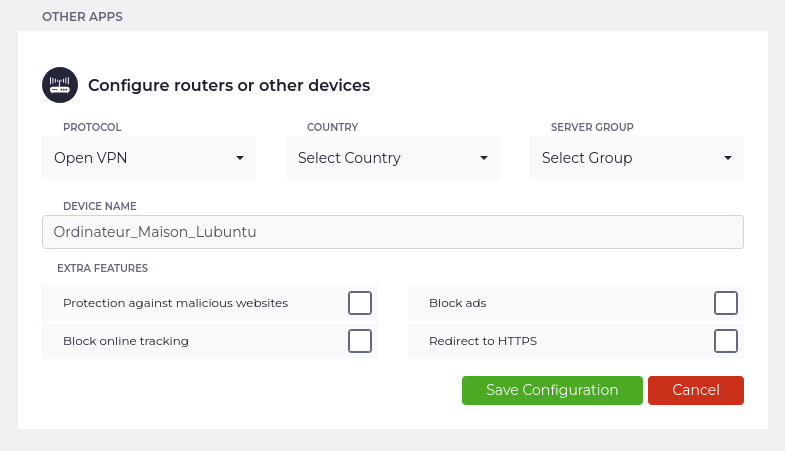Click the Server Group dropdown arrow
The height and width of the screenshot is (451, 785).
(728, 158)
